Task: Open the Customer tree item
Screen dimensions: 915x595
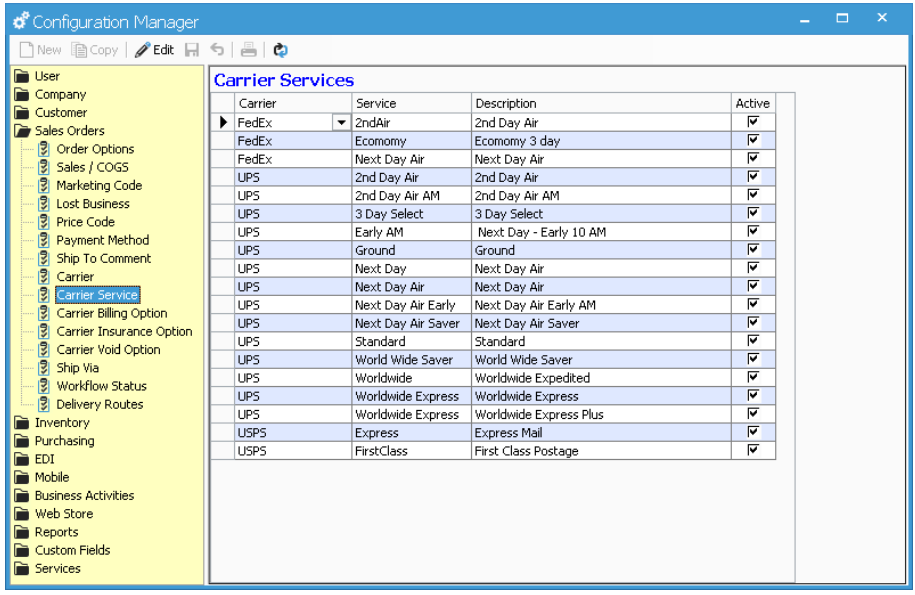Action: pyautogui.click(x=61, y=113)
